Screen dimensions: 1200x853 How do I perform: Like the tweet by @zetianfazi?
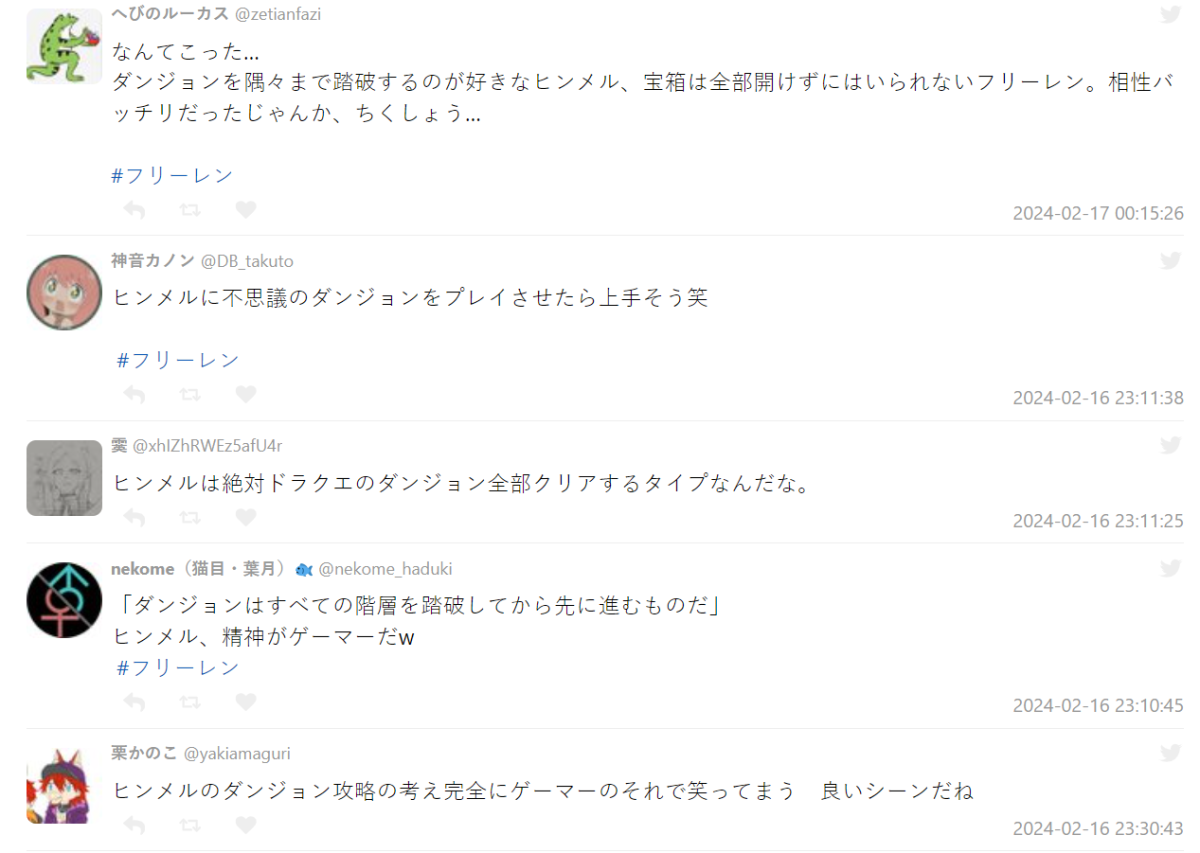(246, 210)
